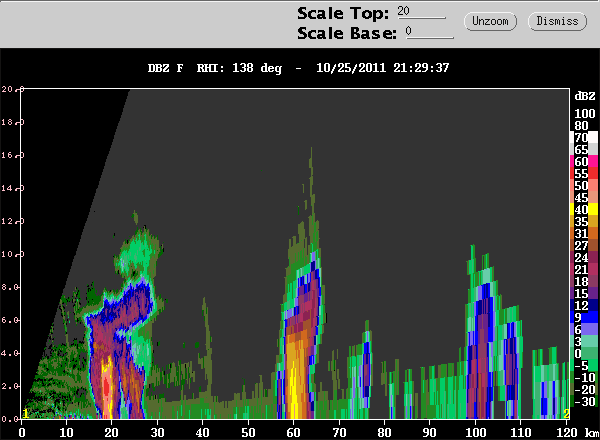Click the 100 value in dBZ legend
Screen dimensions: 600x440
(x=585, y=114)
